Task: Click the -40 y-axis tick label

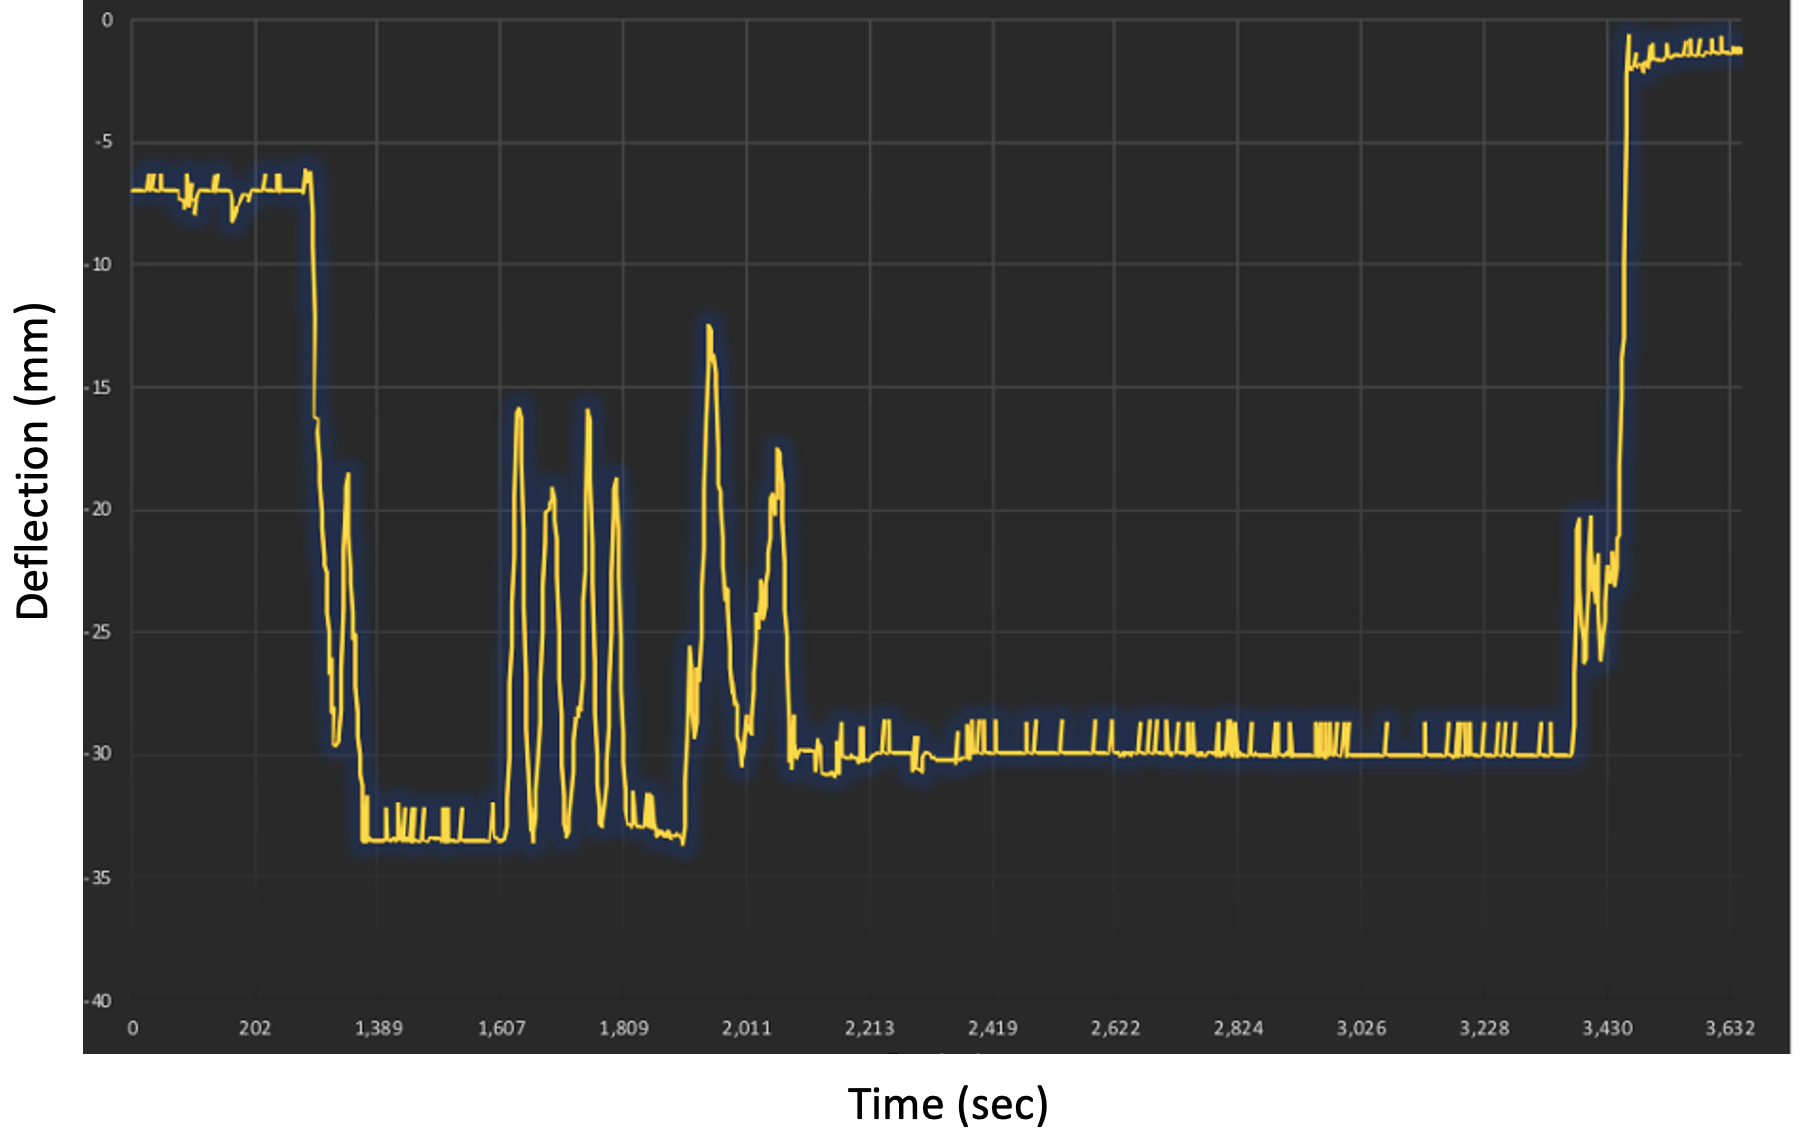Action: point(100,1001)
